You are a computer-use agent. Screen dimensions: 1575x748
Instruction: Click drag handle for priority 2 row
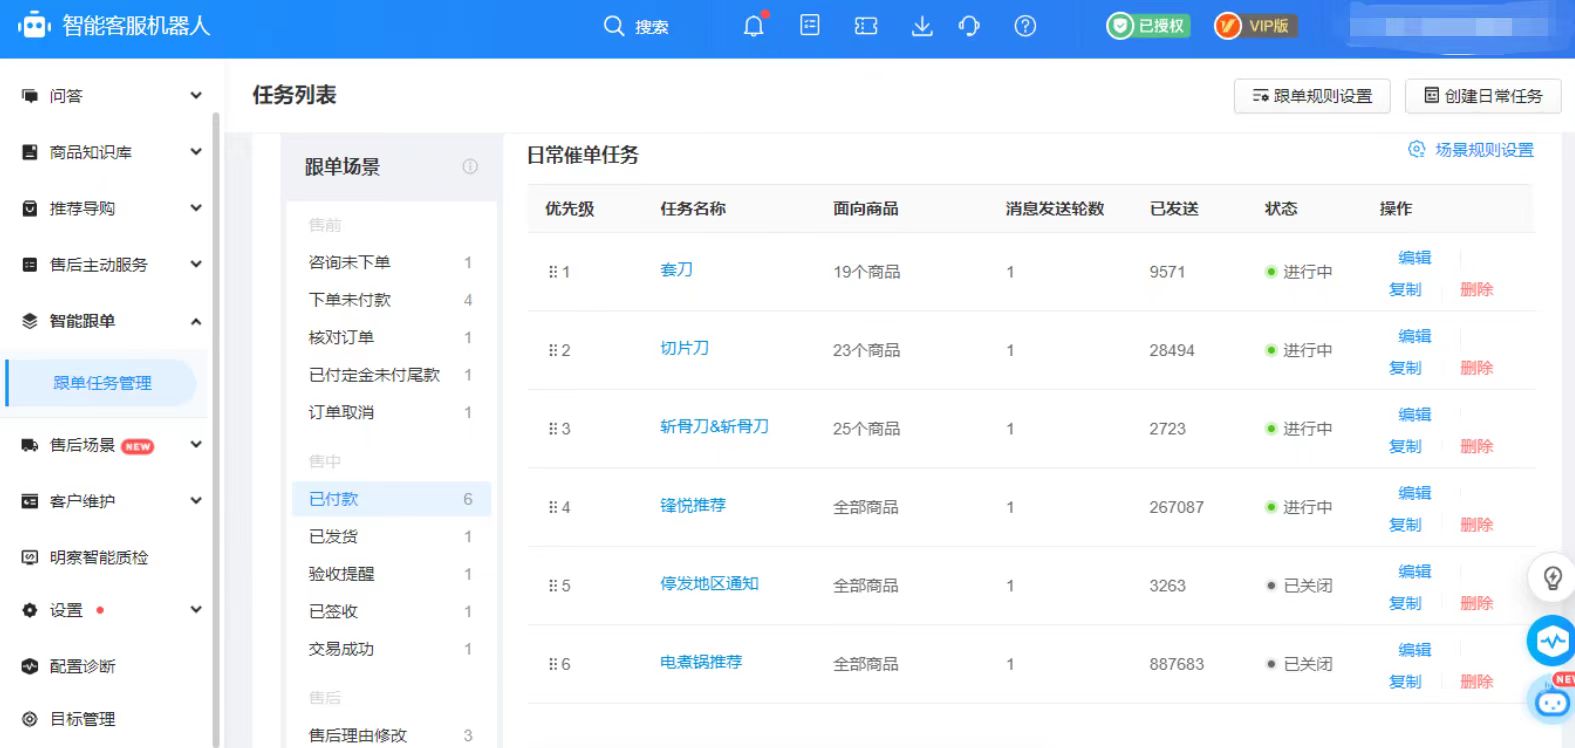(x=553, y=350)
